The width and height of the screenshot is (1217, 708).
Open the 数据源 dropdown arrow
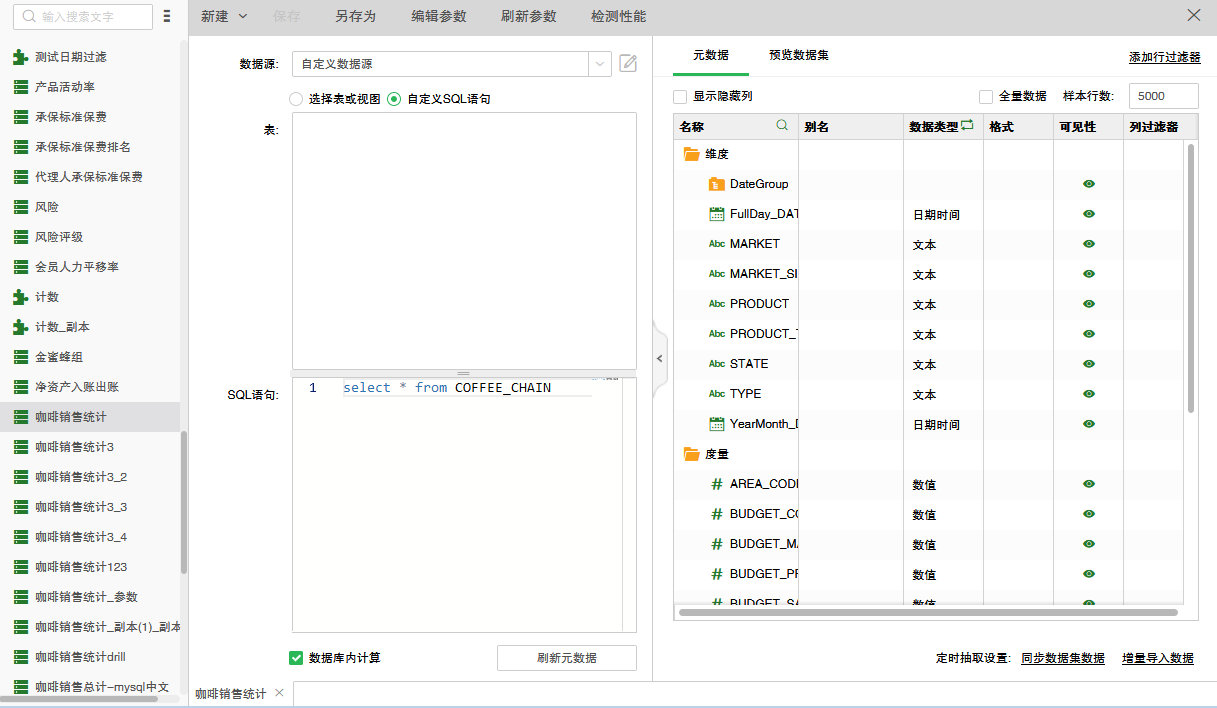point(600,64)
